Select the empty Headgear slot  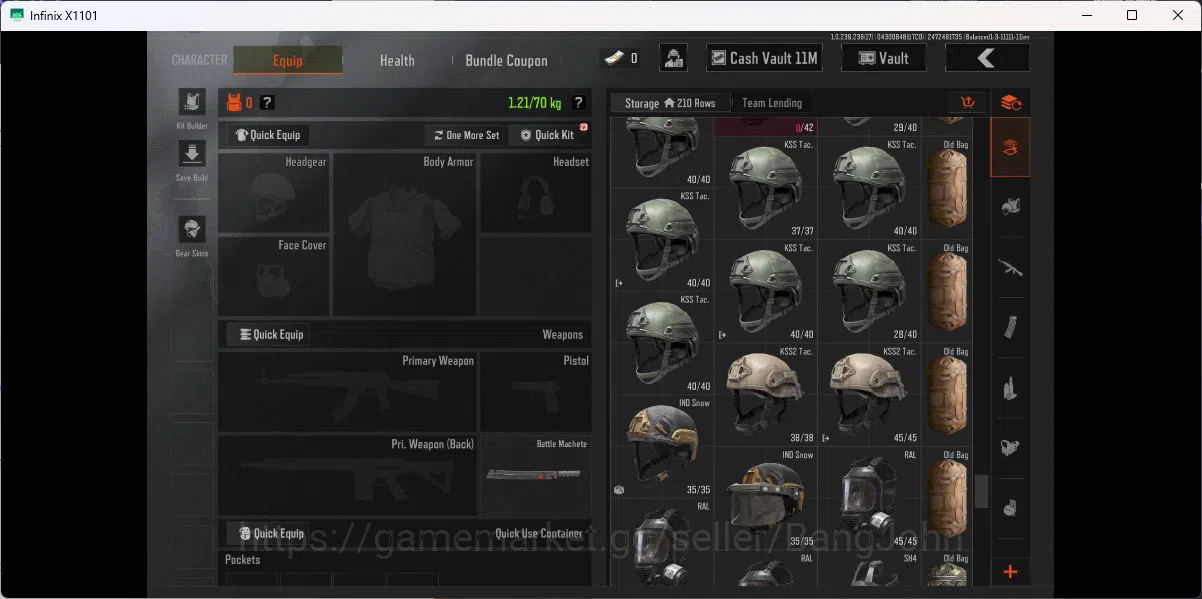tap(274, 193)
